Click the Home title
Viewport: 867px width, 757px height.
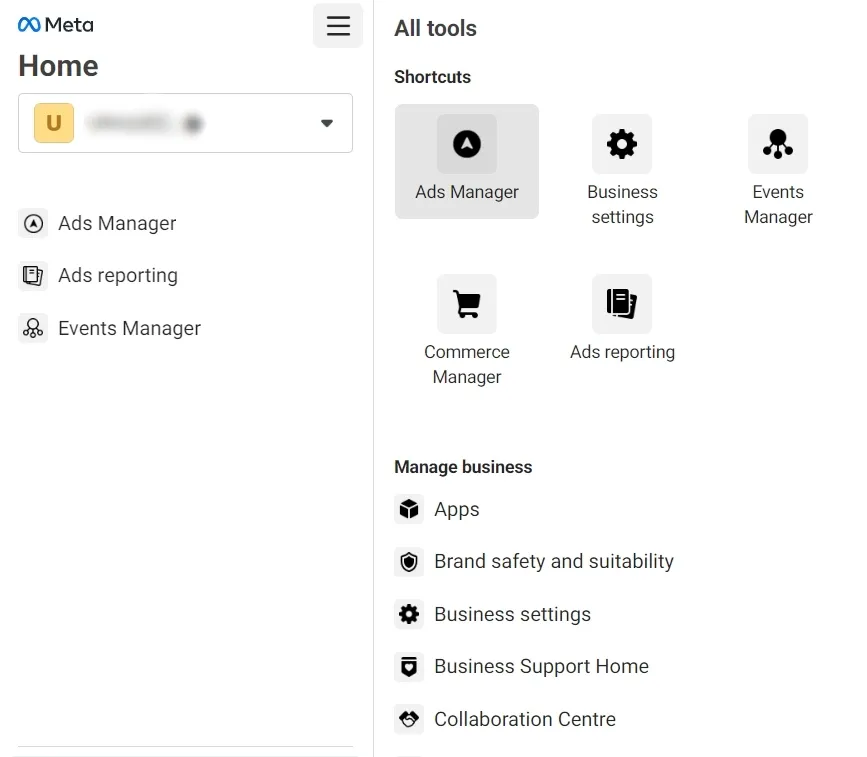[x=58, y=66]
